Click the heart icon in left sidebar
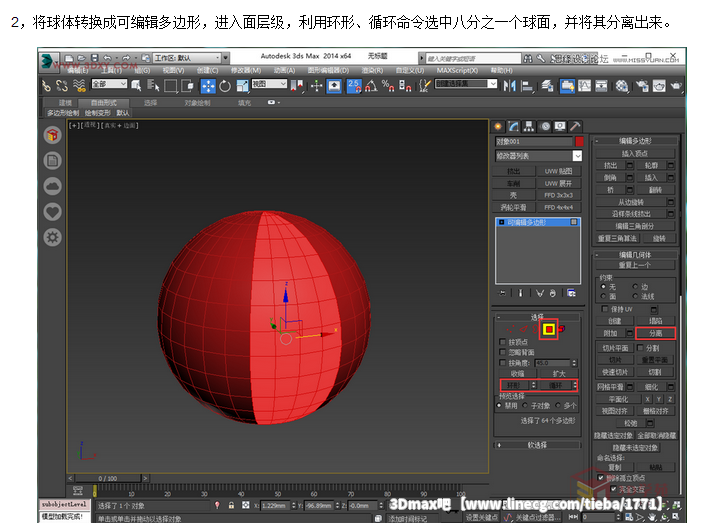Screen dimensions: 702x523 pyautogui.click(x=52, y=212)
